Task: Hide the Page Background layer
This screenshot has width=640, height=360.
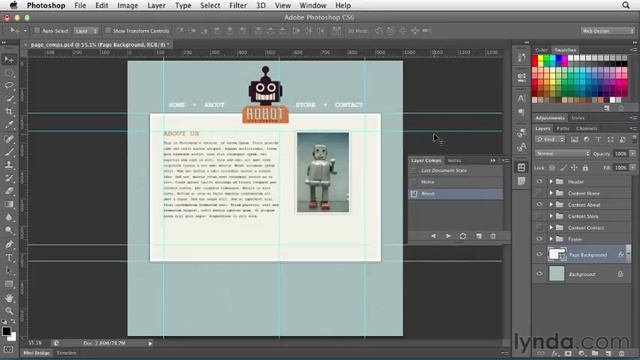Action: click(x=540, y=254)
